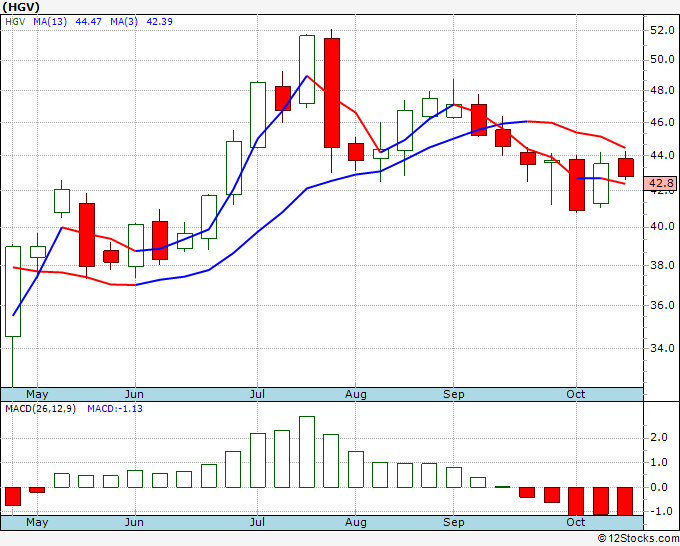Click the last red candle in October
This screenshot has height=546, width=680.
[x=626, y=167]
